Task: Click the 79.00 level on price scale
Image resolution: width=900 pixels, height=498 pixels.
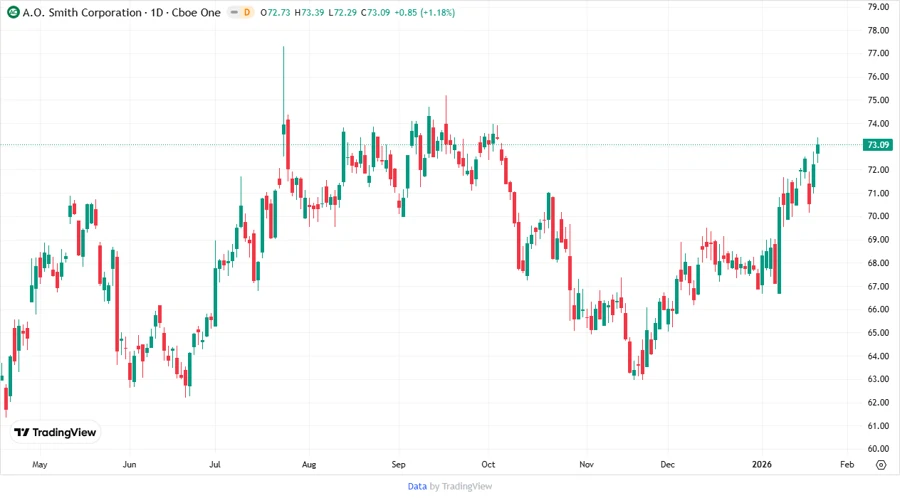Action: point(878,7)
